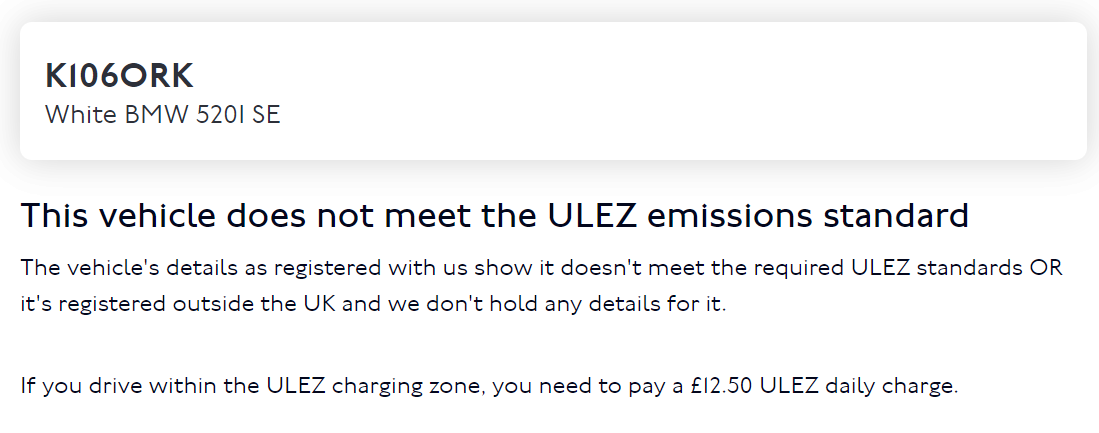Select the White BMW 520I SE description
Viewport: 1099px width, 433px height.
pos(163,115)
